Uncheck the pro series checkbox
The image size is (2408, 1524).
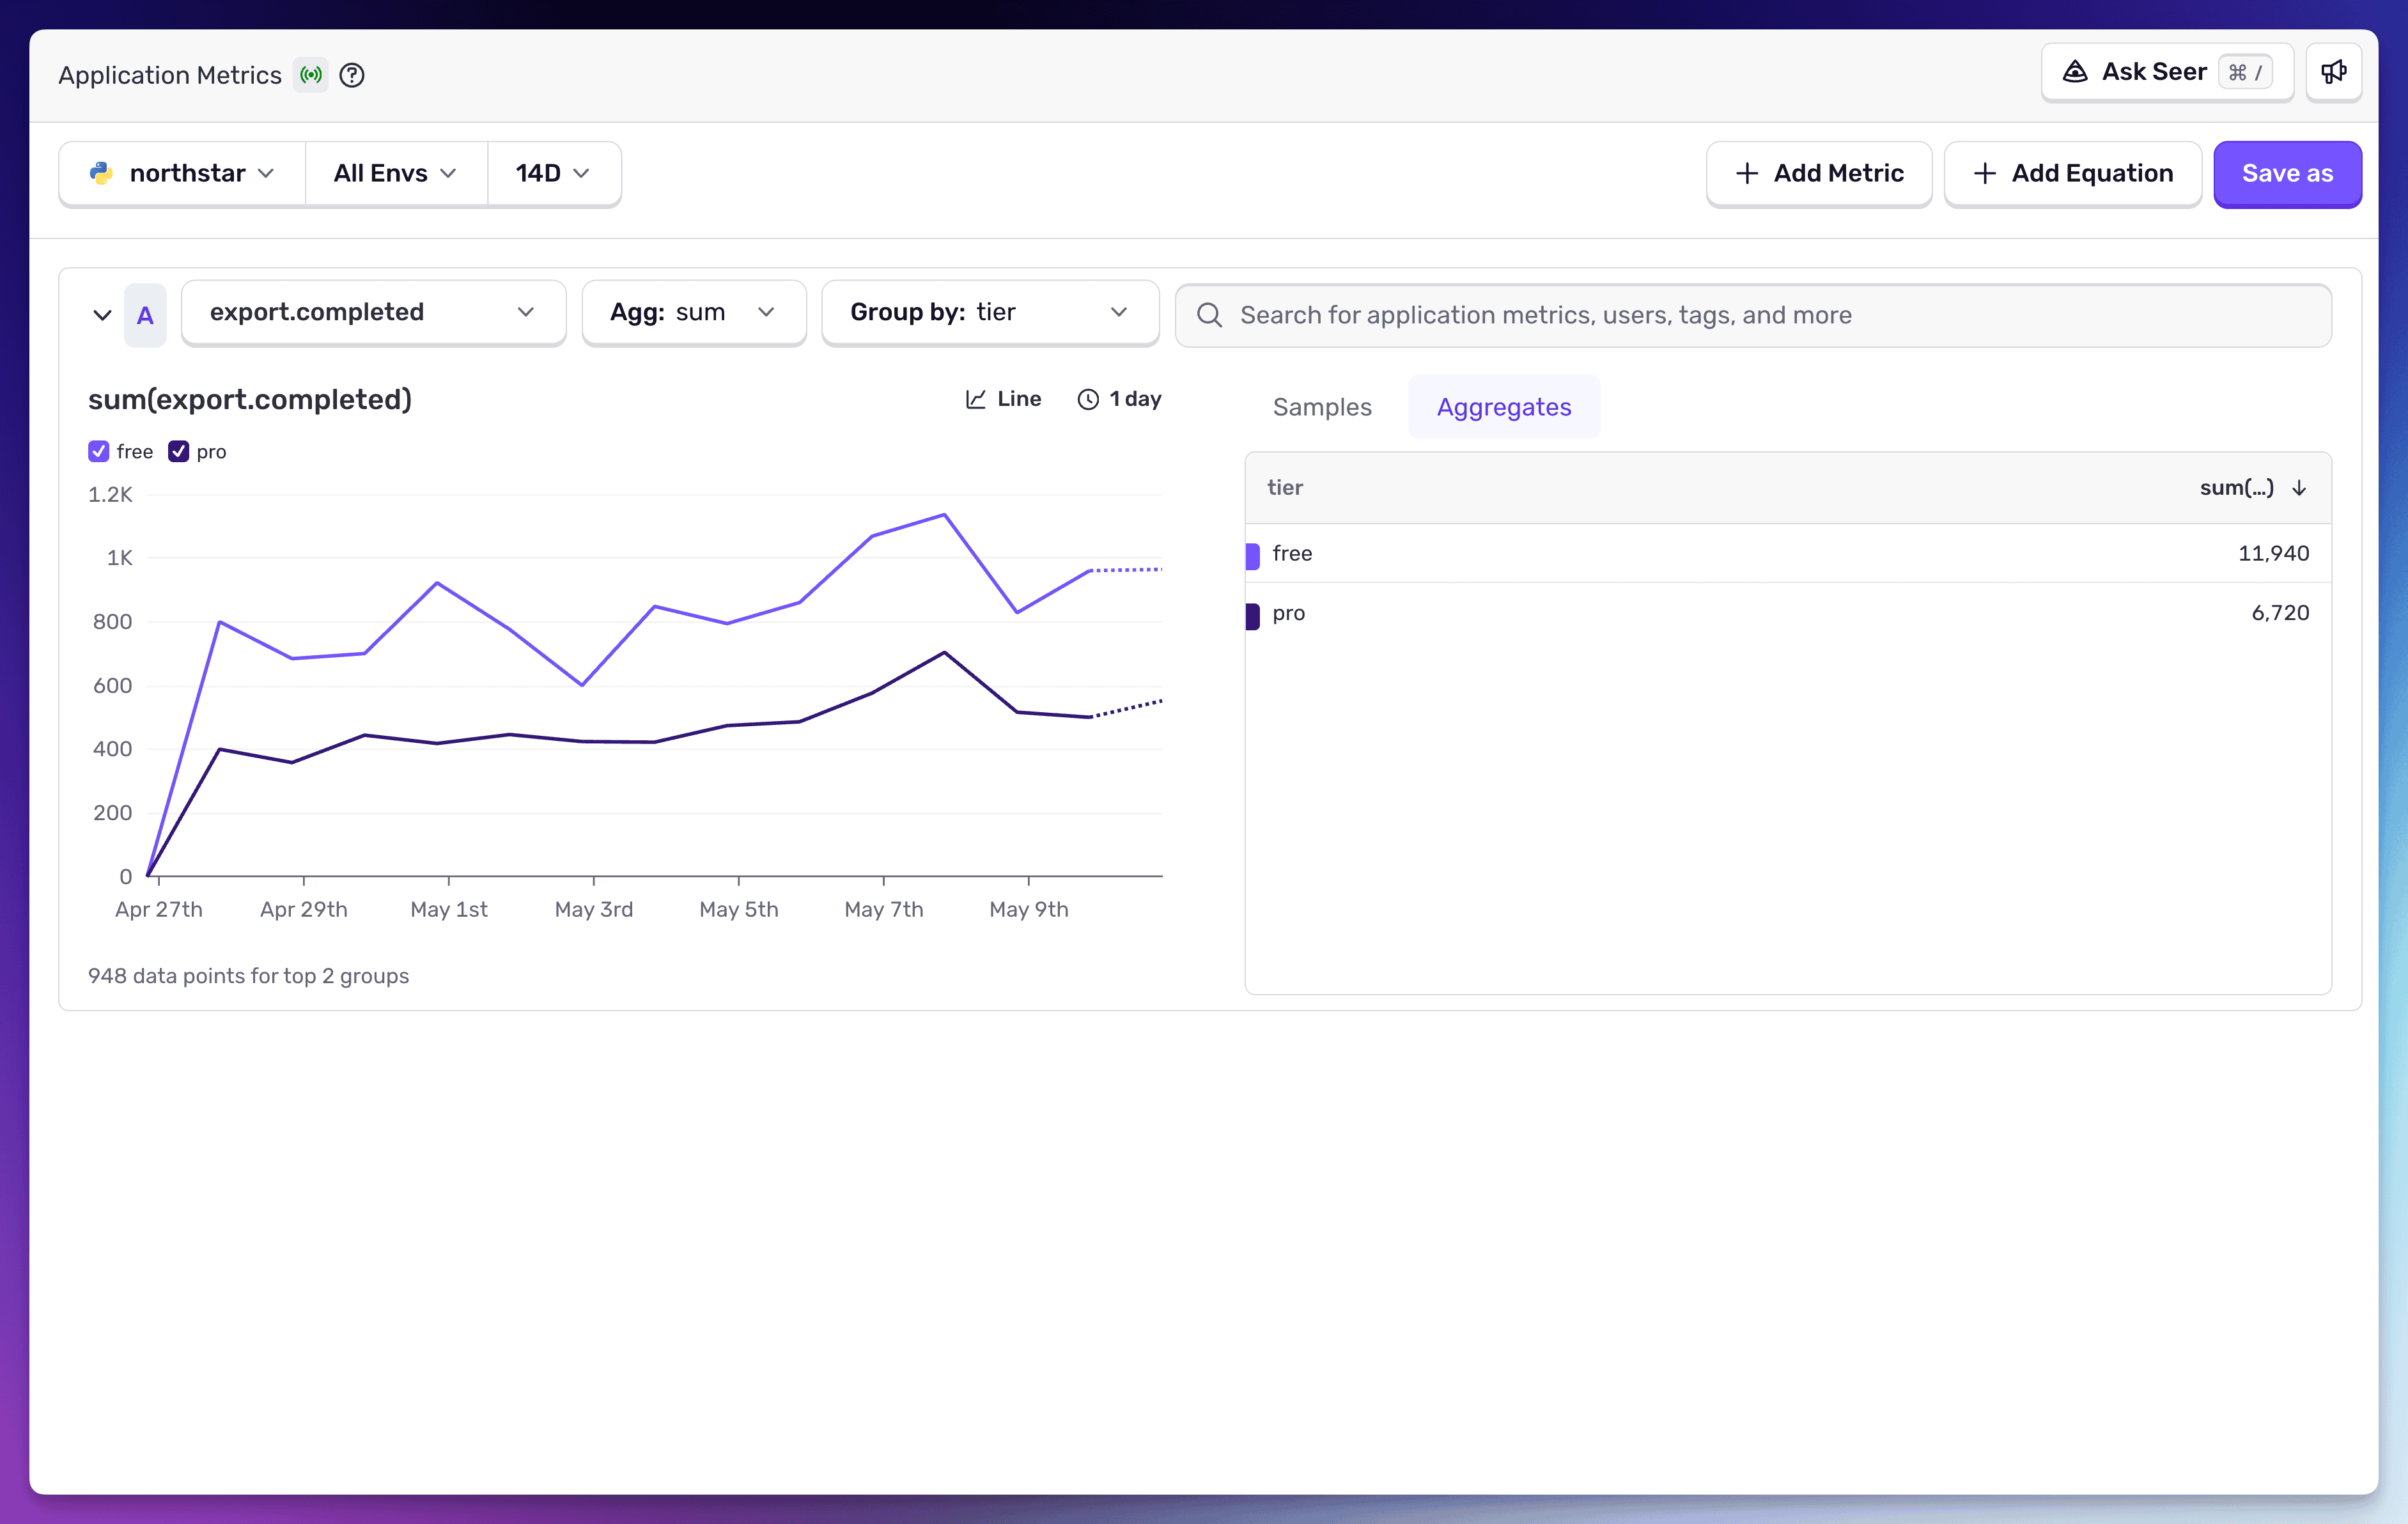coord(178,452)
